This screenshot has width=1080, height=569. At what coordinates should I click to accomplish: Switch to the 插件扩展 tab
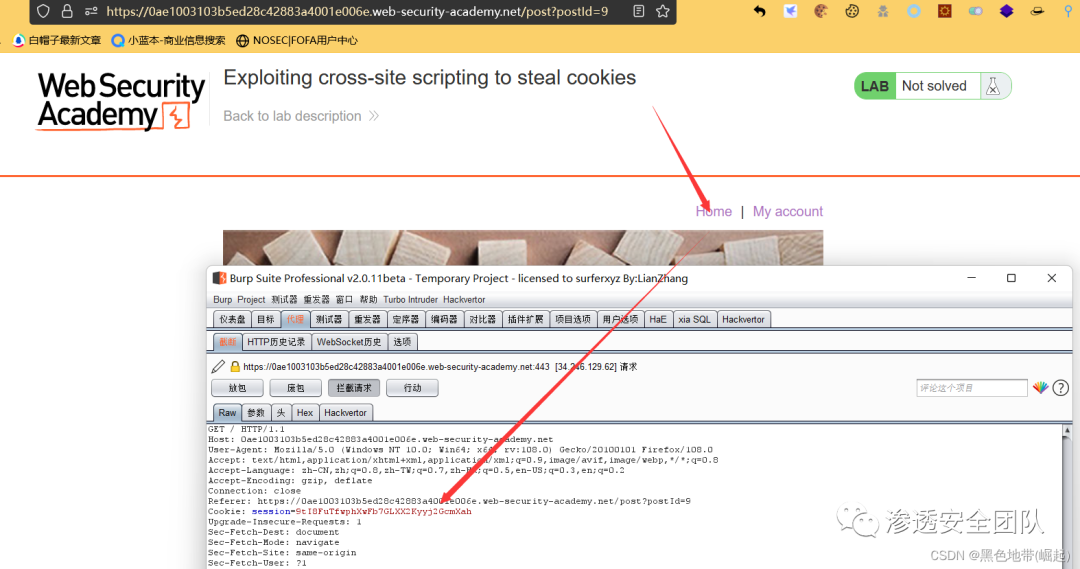tap(526, 320)
